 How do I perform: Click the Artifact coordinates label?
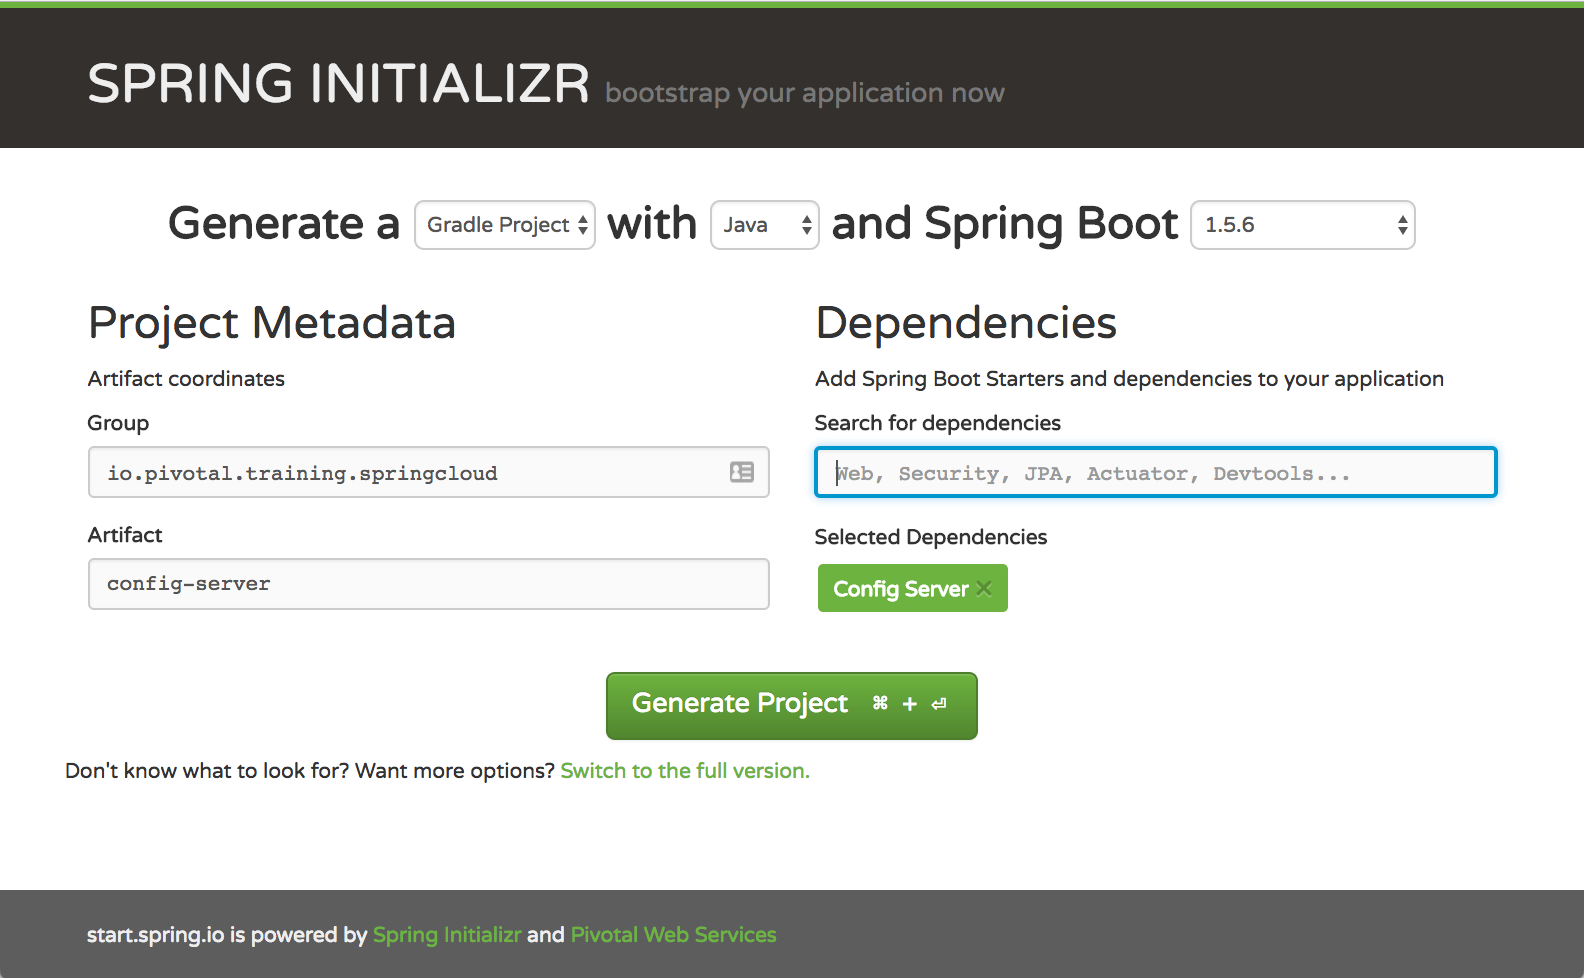tap(186, 379)
